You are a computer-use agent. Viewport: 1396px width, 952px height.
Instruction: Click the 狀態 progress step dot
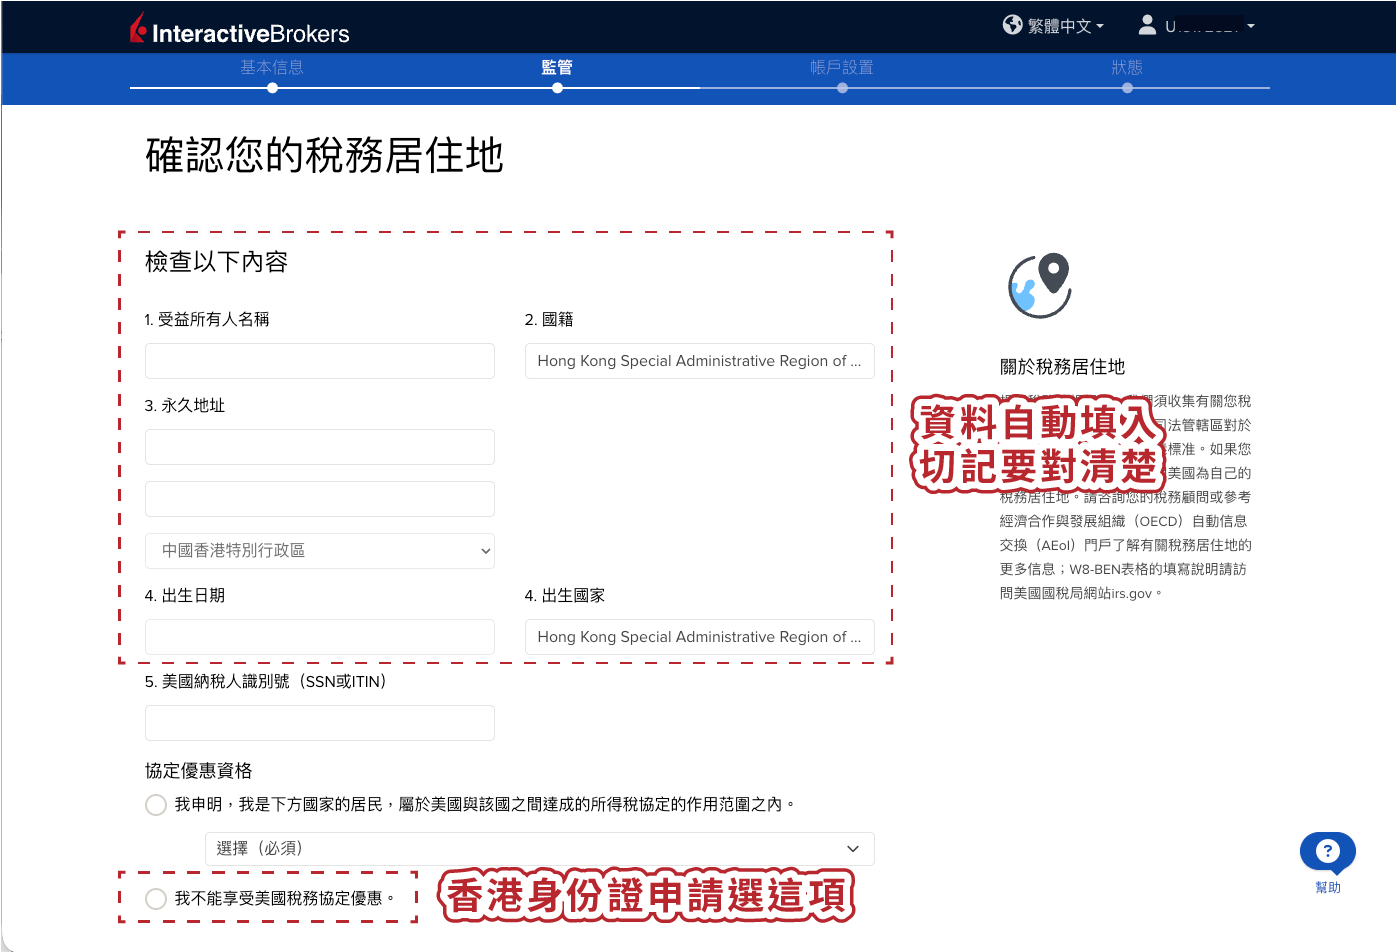(x=1127, y=88)
